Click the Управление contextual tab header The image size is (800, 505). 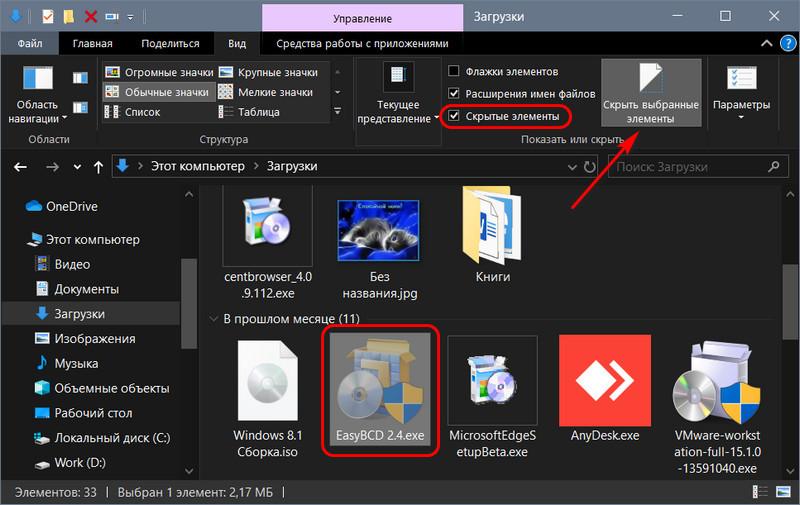tap(362, 18)
